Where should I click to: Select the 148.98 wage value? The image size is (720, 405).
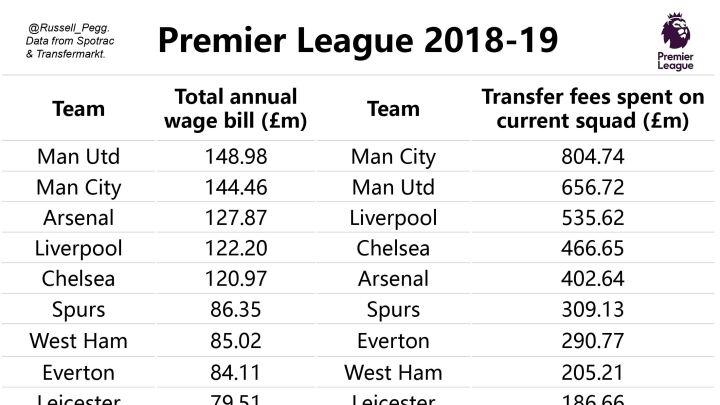coord(236,157)
